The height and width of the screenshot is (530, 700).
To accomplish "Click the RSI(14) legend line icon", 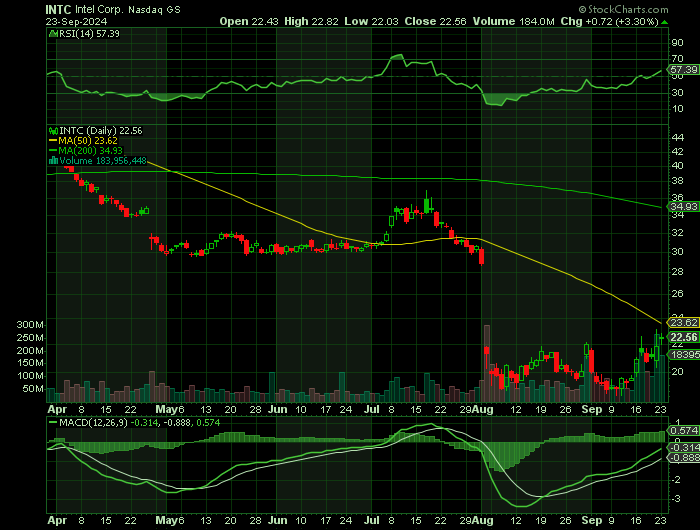I will [53, 33].
